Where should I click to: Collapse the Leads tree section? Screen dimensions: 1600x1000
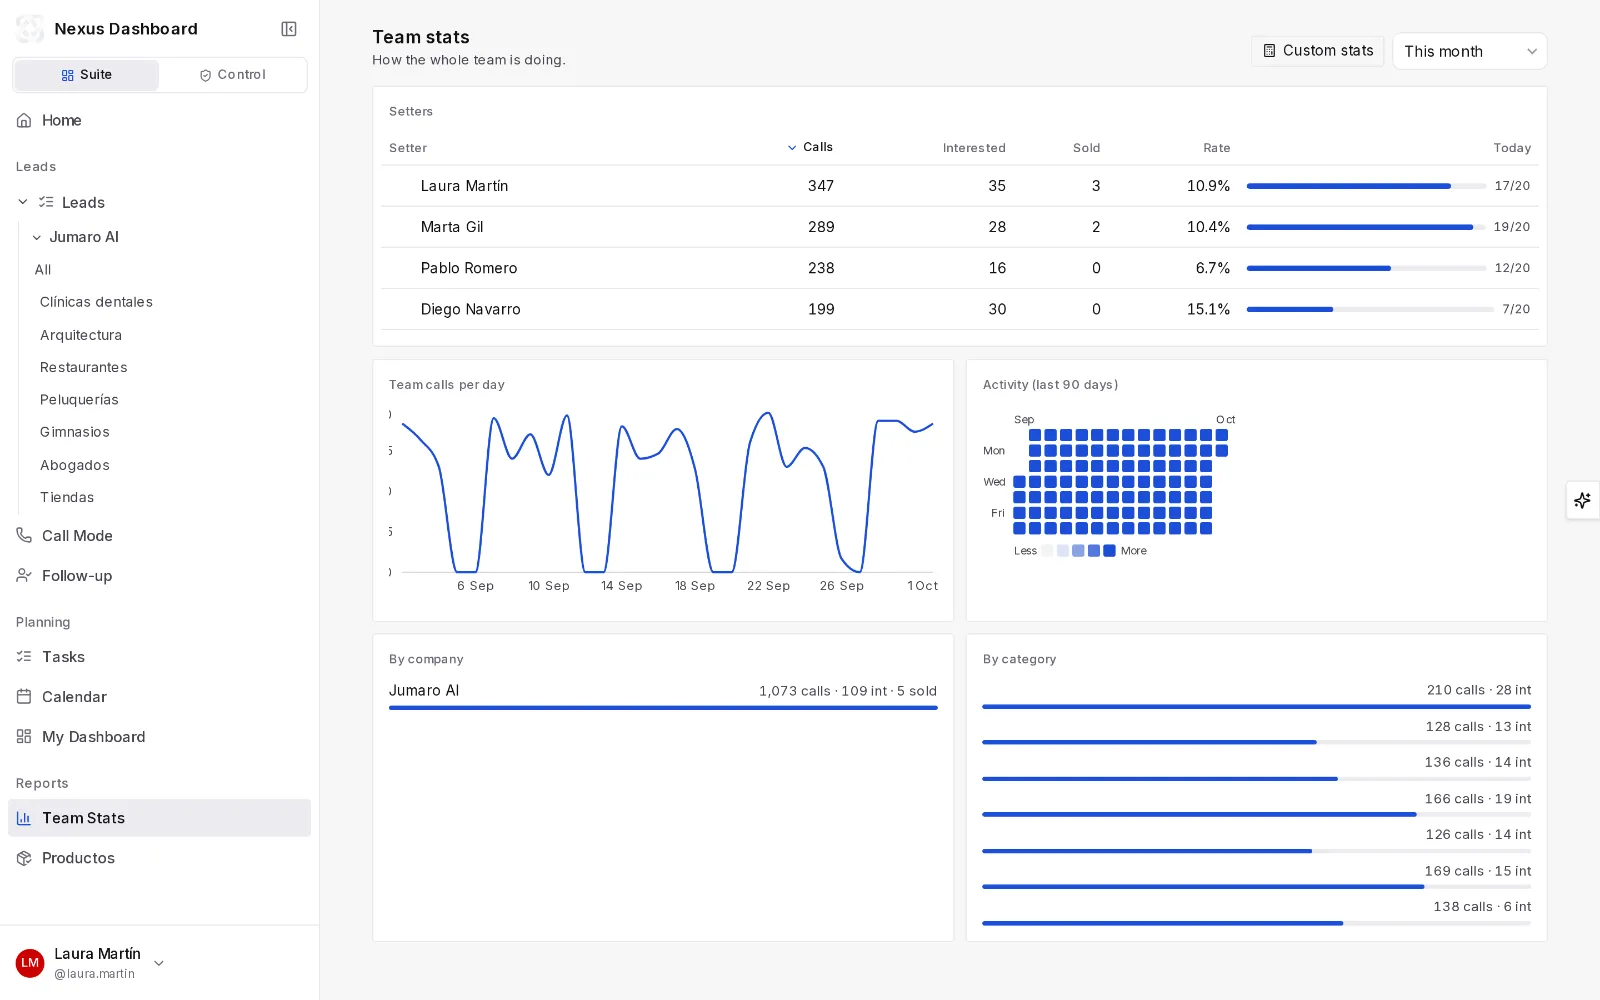(x=23, y=202)
